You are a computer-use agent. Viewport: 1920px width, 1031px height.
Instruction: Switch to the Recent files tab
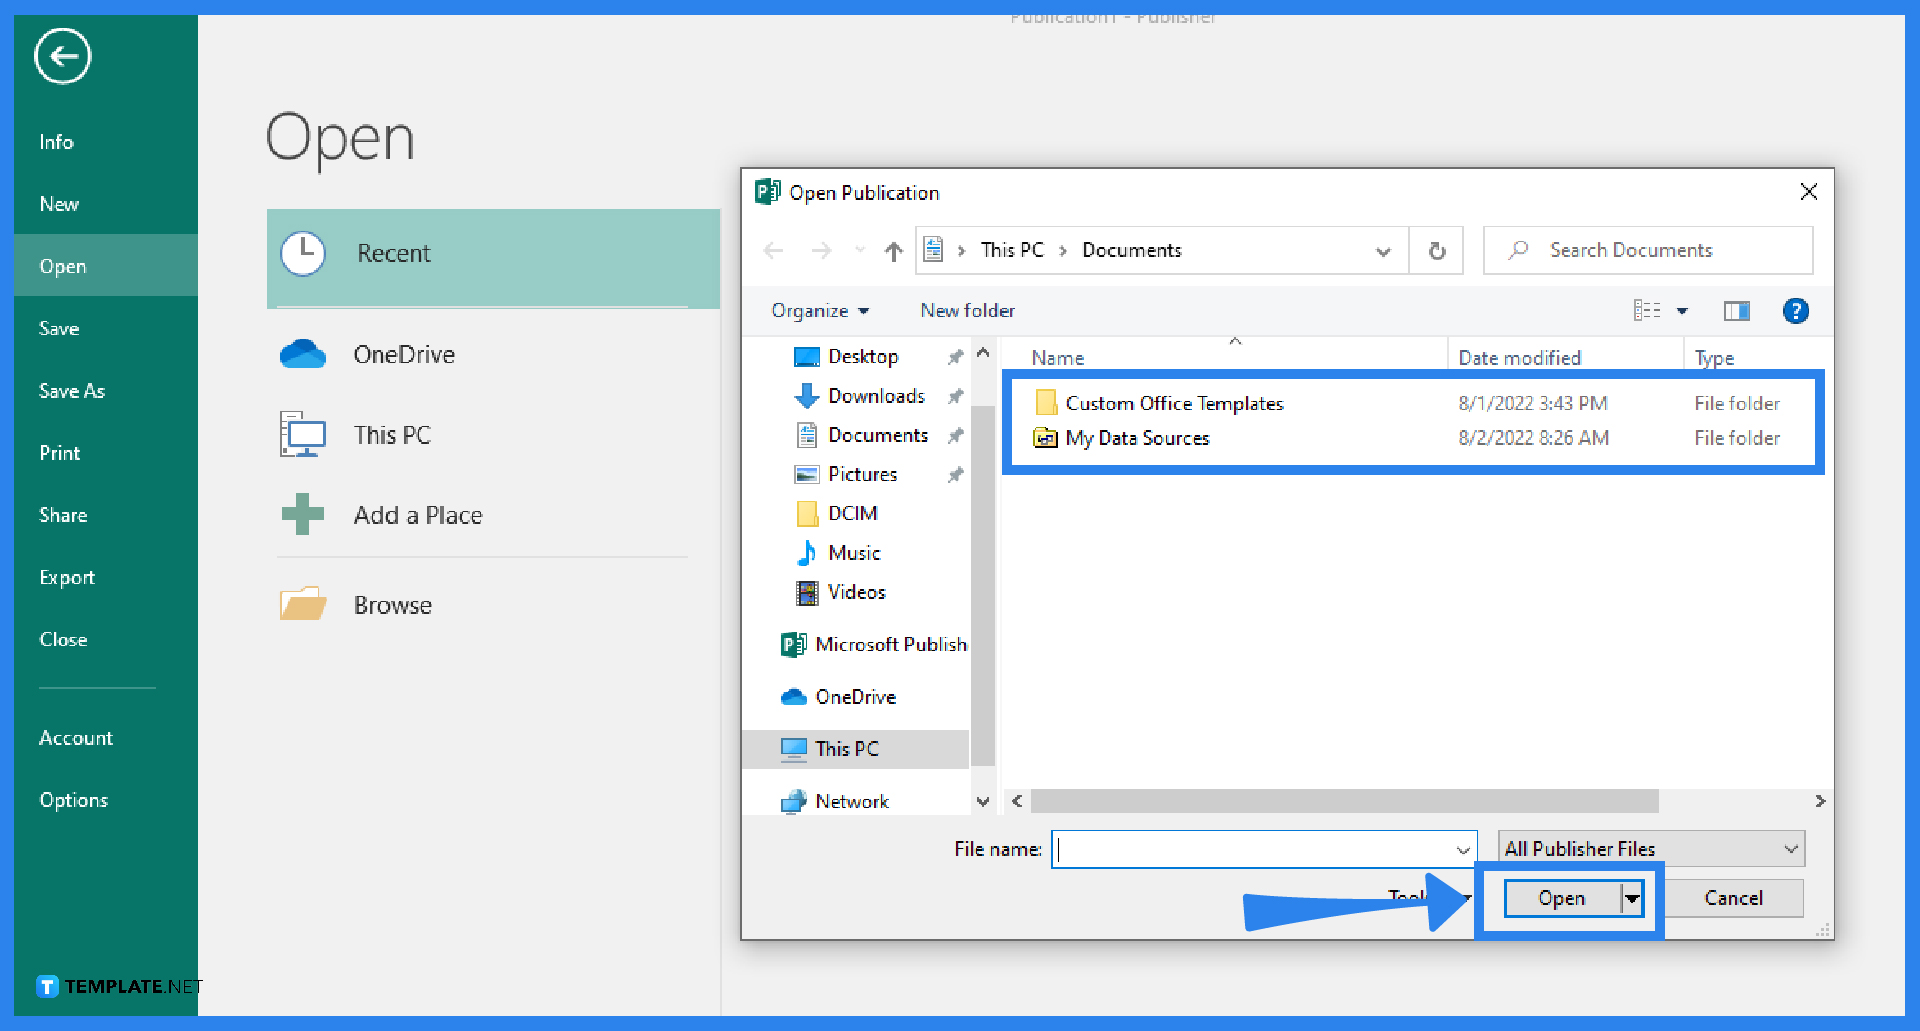tap(393, 253)
